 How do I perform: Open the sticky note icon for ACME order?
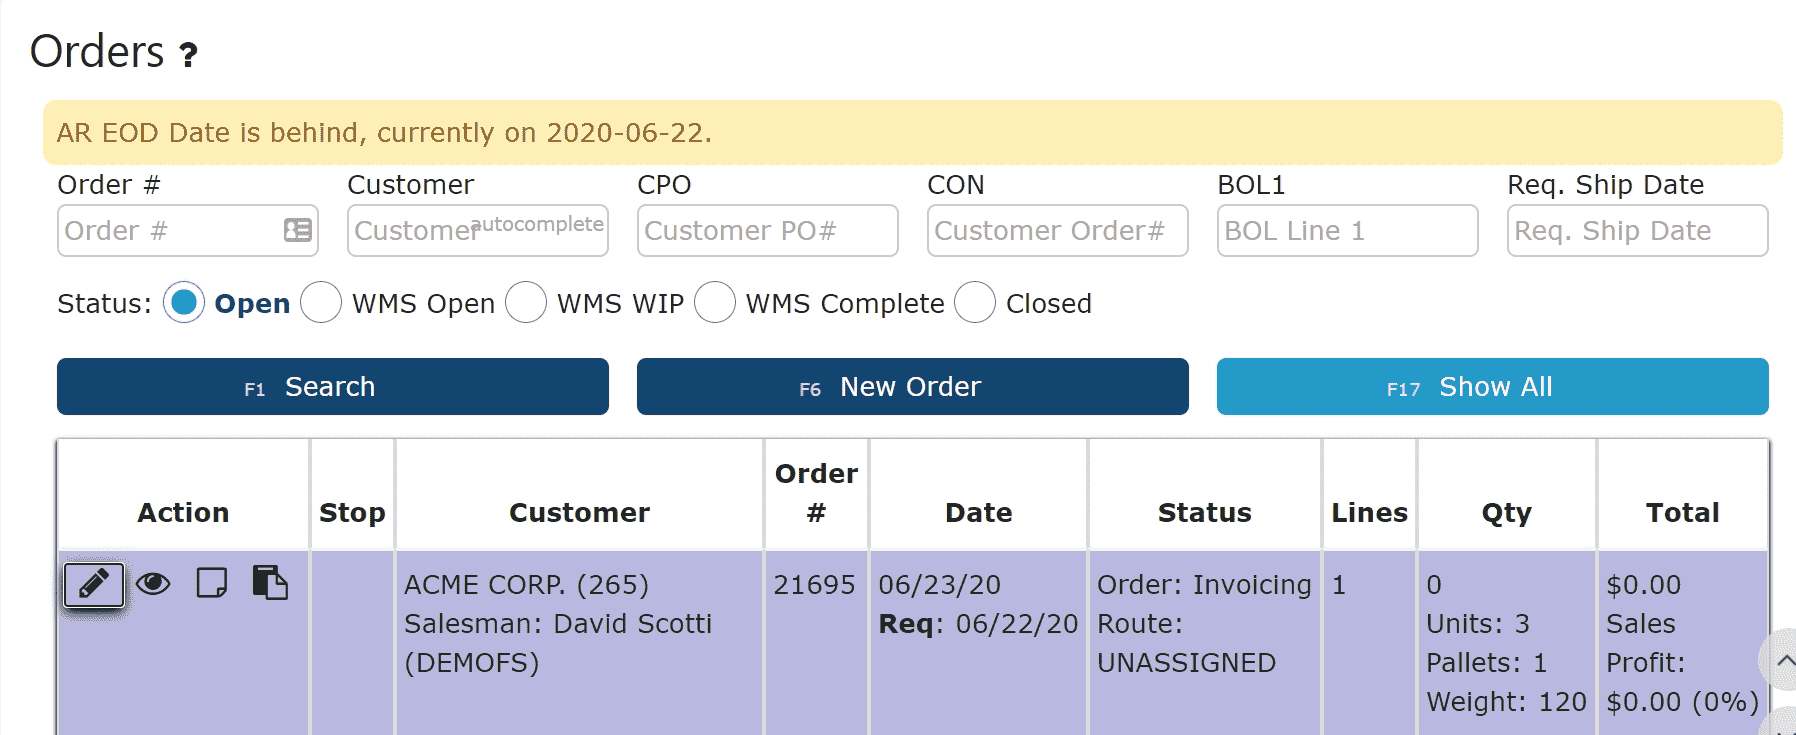[212, 583]
